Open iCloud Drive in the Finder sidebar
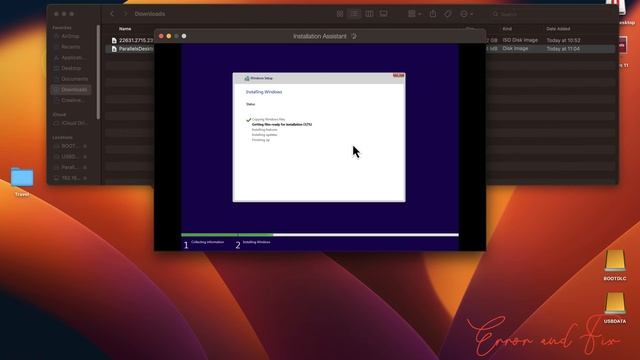Screen dimensions: 640x360 tap(71, 123)
